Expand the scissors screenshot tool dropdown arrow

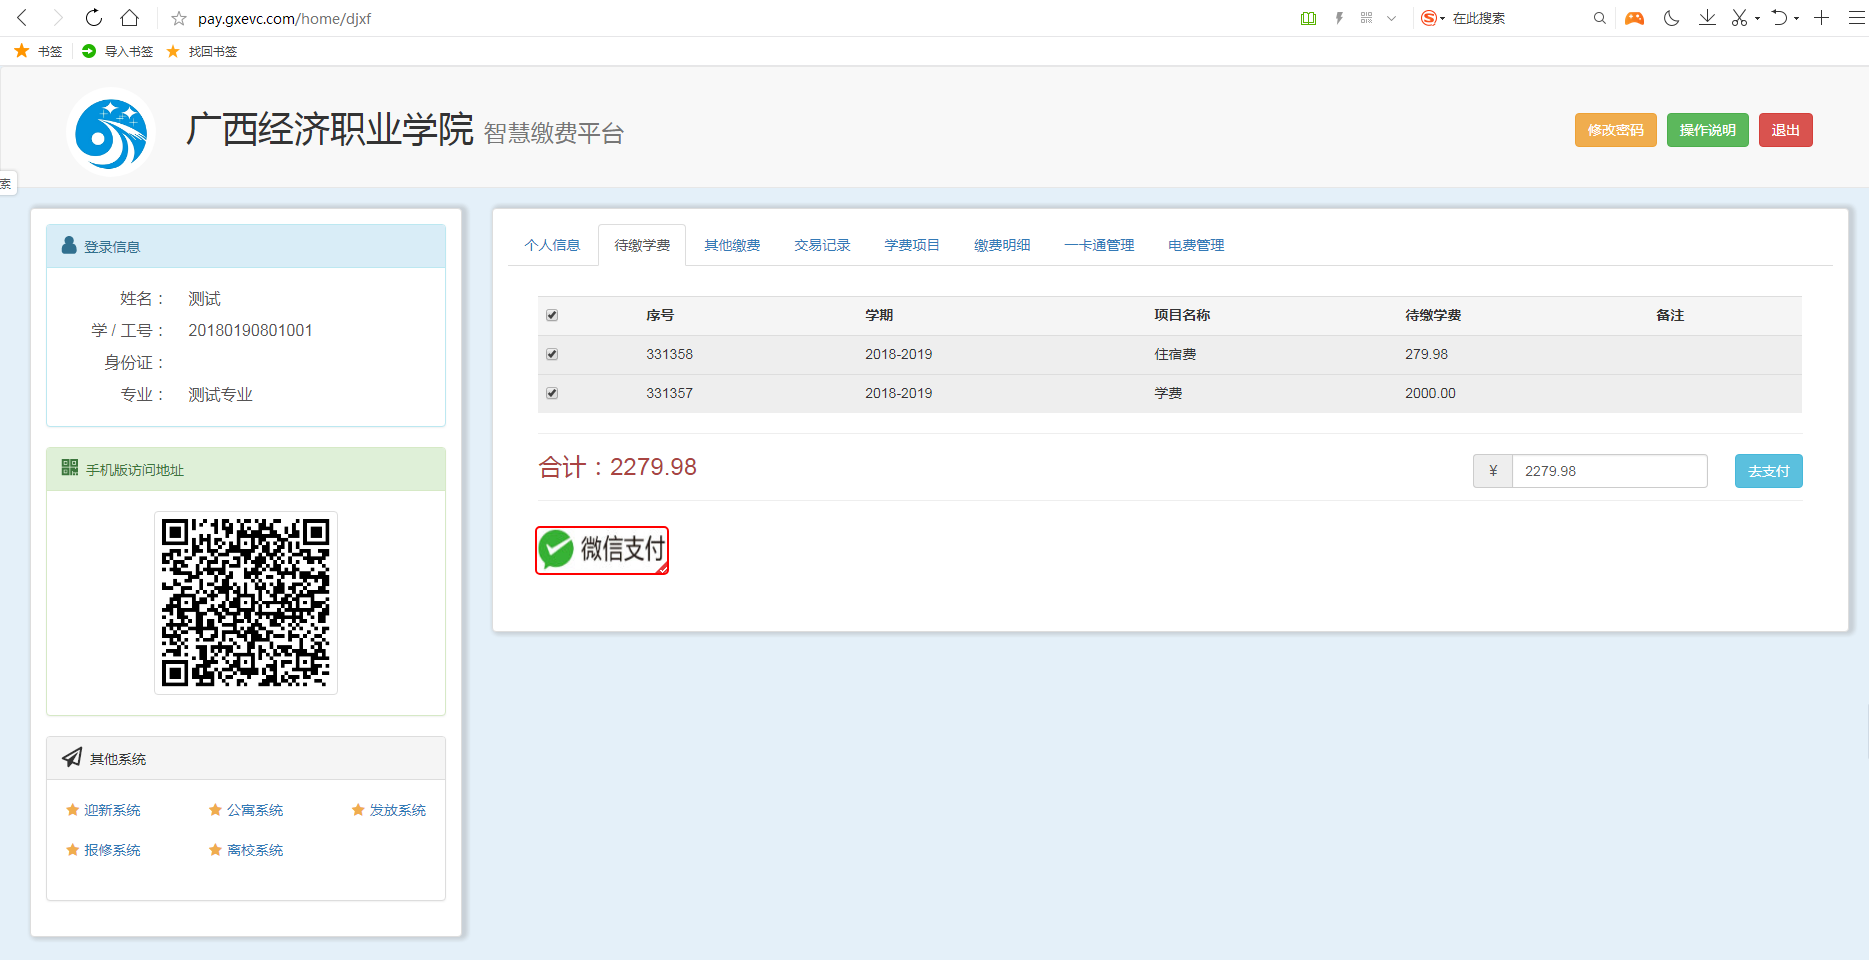click(x=1757, y=19)
